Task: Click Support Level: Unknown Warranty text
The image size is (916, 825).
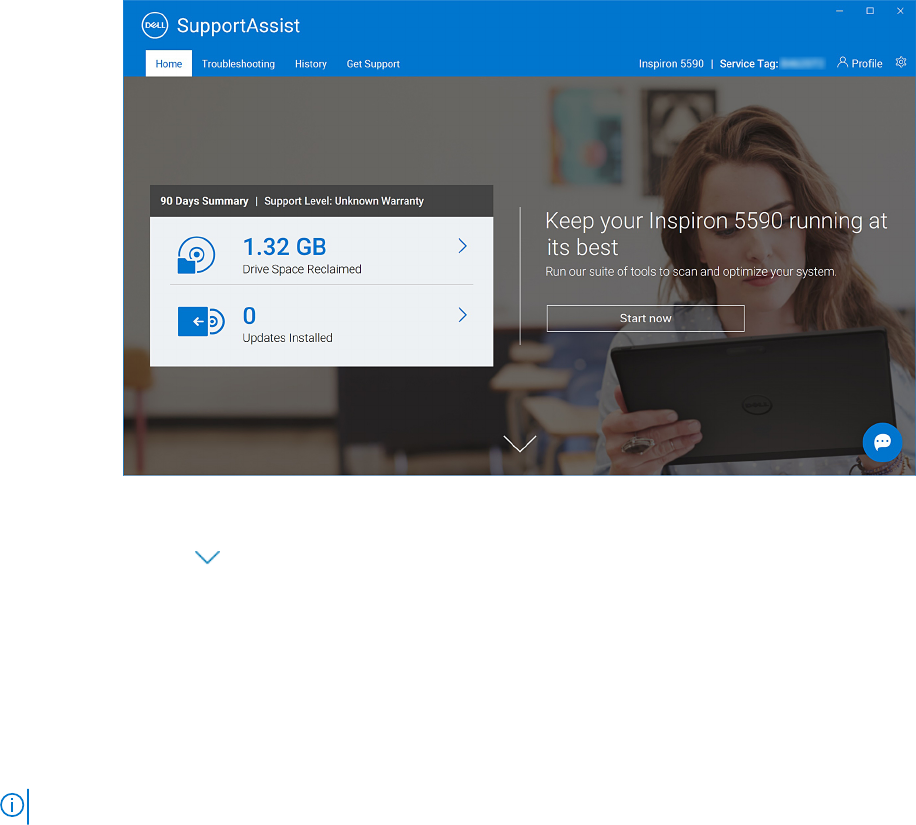Action: [344, 201]
